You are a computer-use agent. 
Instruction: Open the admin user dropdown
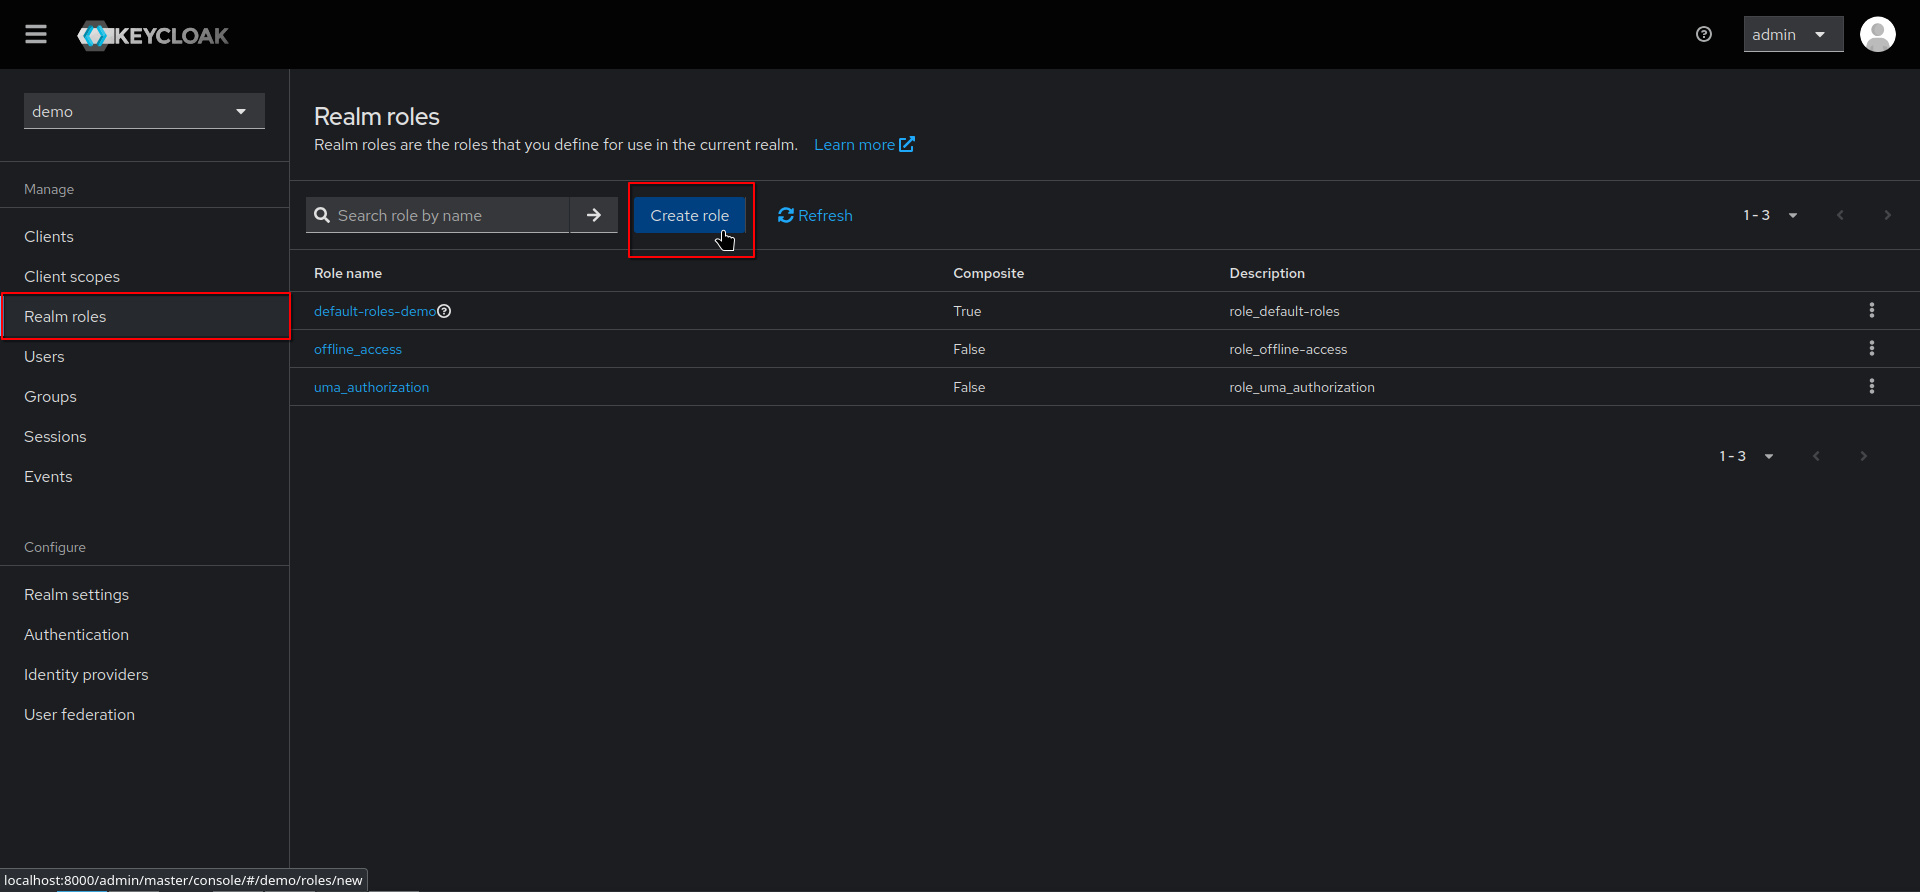click(x=1793, y=35)
